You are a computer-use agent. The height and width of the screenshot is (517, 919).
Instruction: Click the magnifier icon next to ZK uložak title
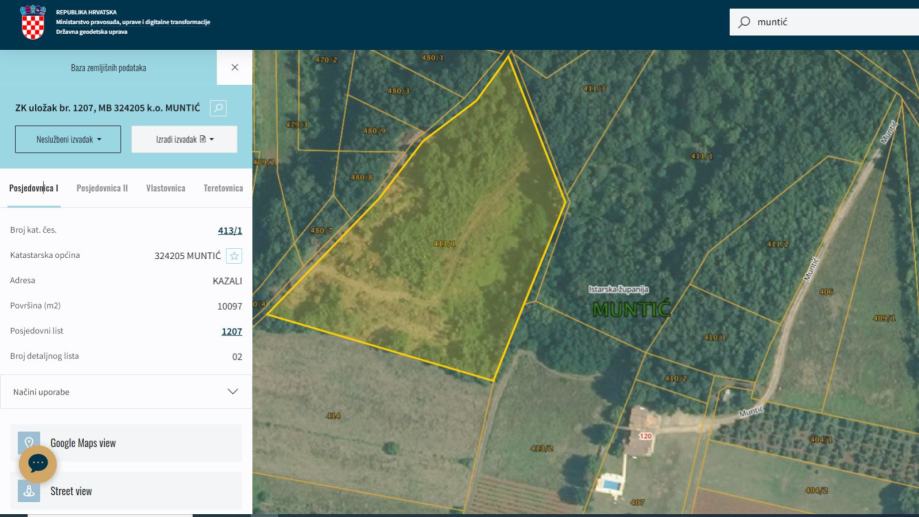point(218,108)
